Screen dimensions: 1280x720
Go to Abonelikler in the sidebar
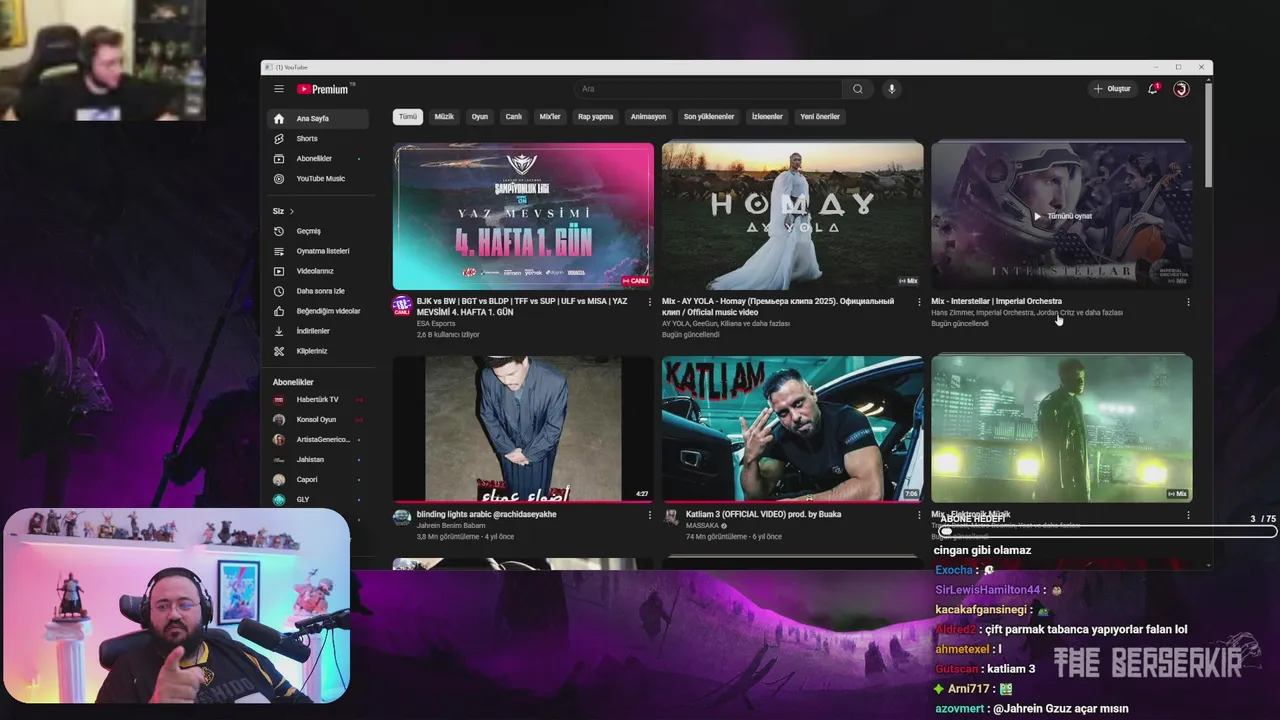click(x=318, y=158)
